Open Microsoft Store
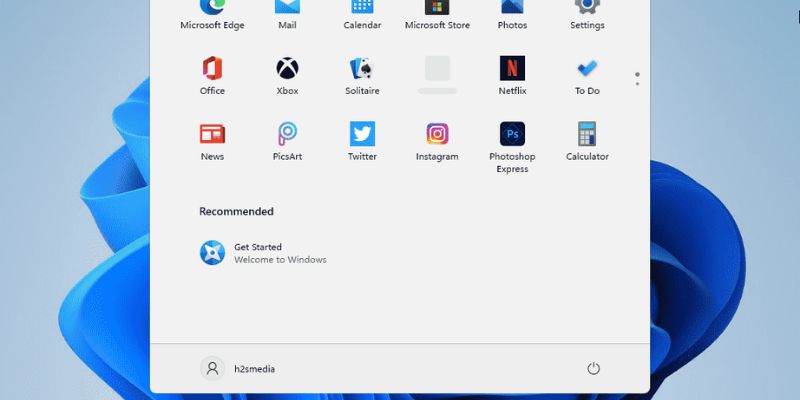This screenshot has height=400, width=800. tap(437, 15)
